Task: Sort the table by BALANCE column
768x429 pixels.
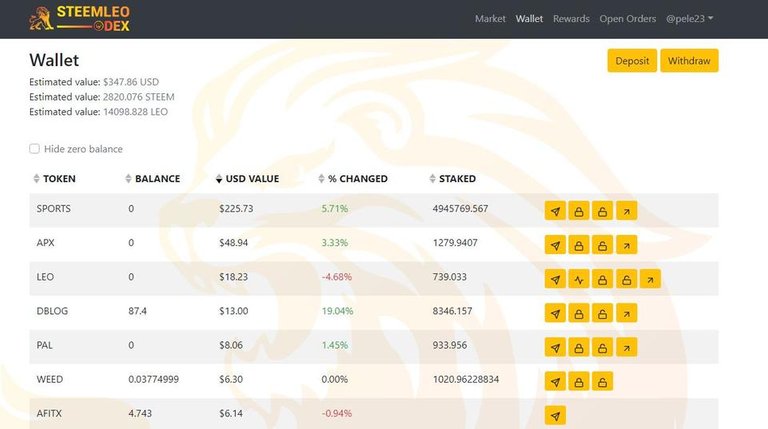Action: 153,179
